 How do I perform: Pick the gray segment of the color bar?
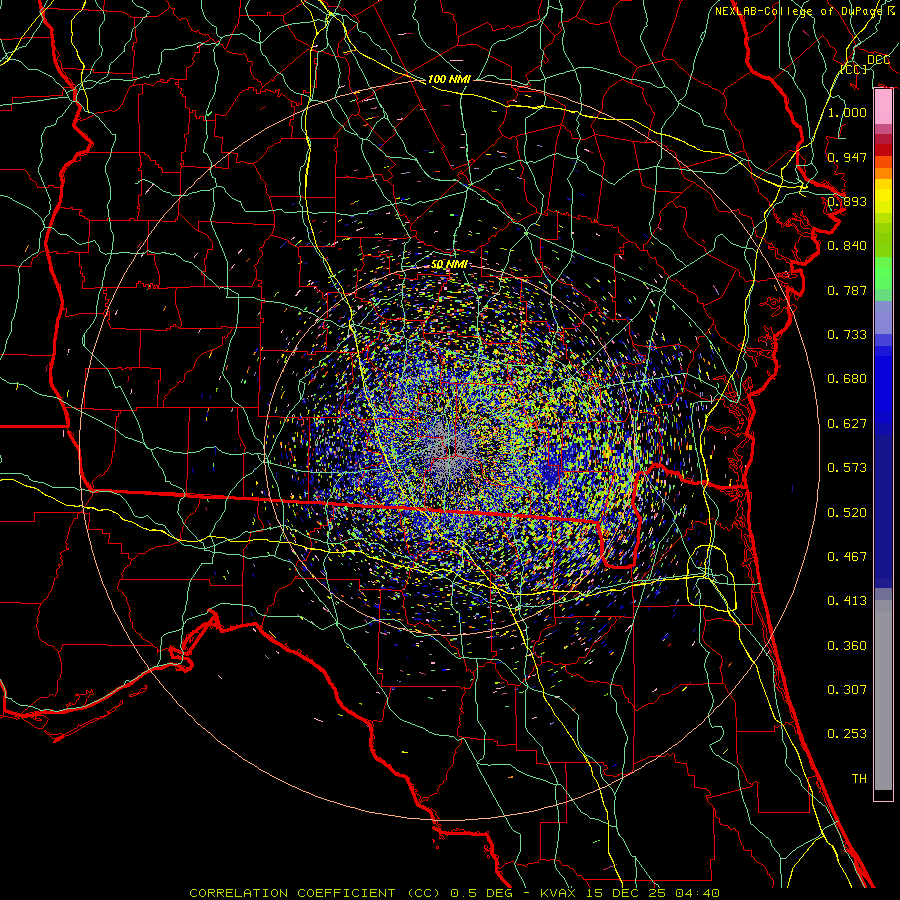[x=883, y=695]
